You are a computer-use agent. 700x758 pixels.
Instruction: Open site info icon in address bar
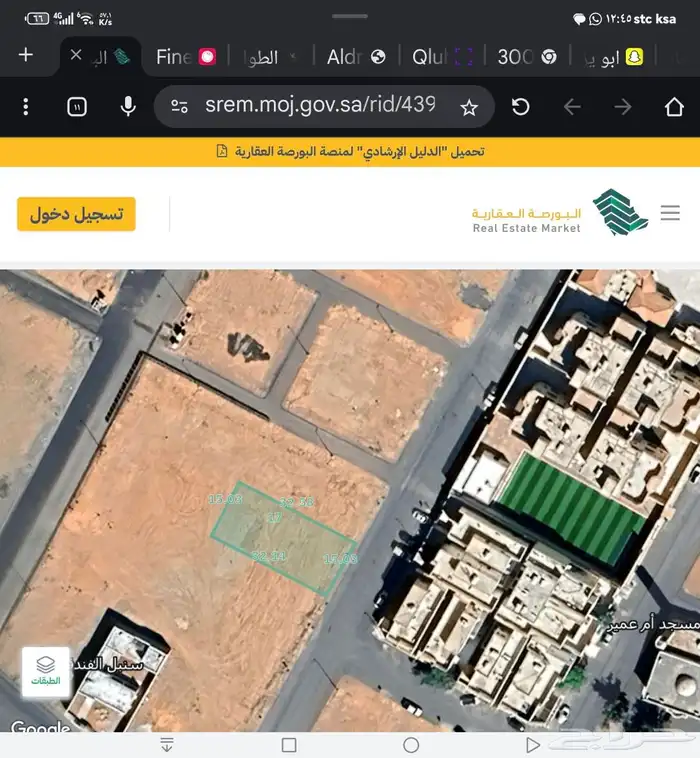point(179,107)
